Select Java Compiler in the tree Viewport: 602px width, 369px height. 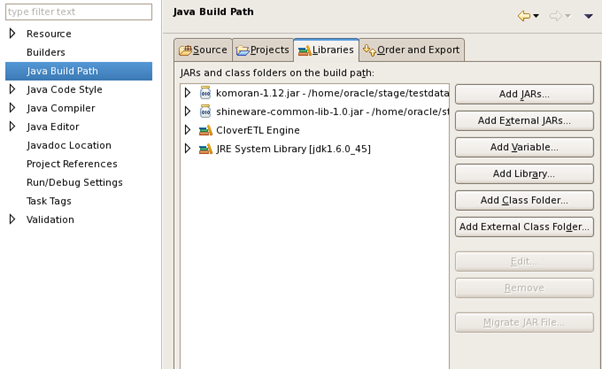[61, 108]
